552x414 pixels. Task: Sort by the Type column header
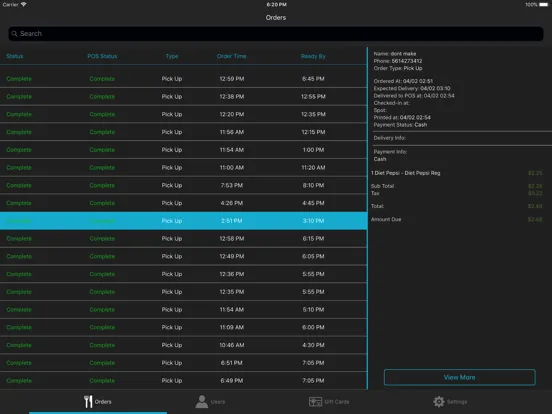(172, 56)
